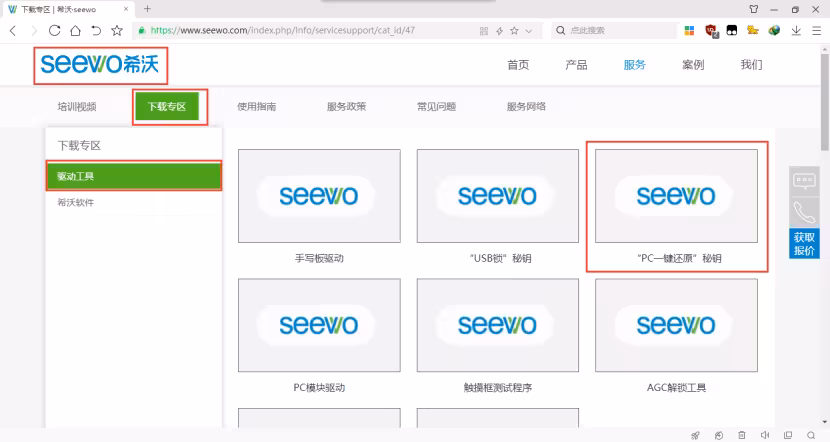Open the online chat bubble icon
Screen dimensions: 830x442
[x=804, y=181]
